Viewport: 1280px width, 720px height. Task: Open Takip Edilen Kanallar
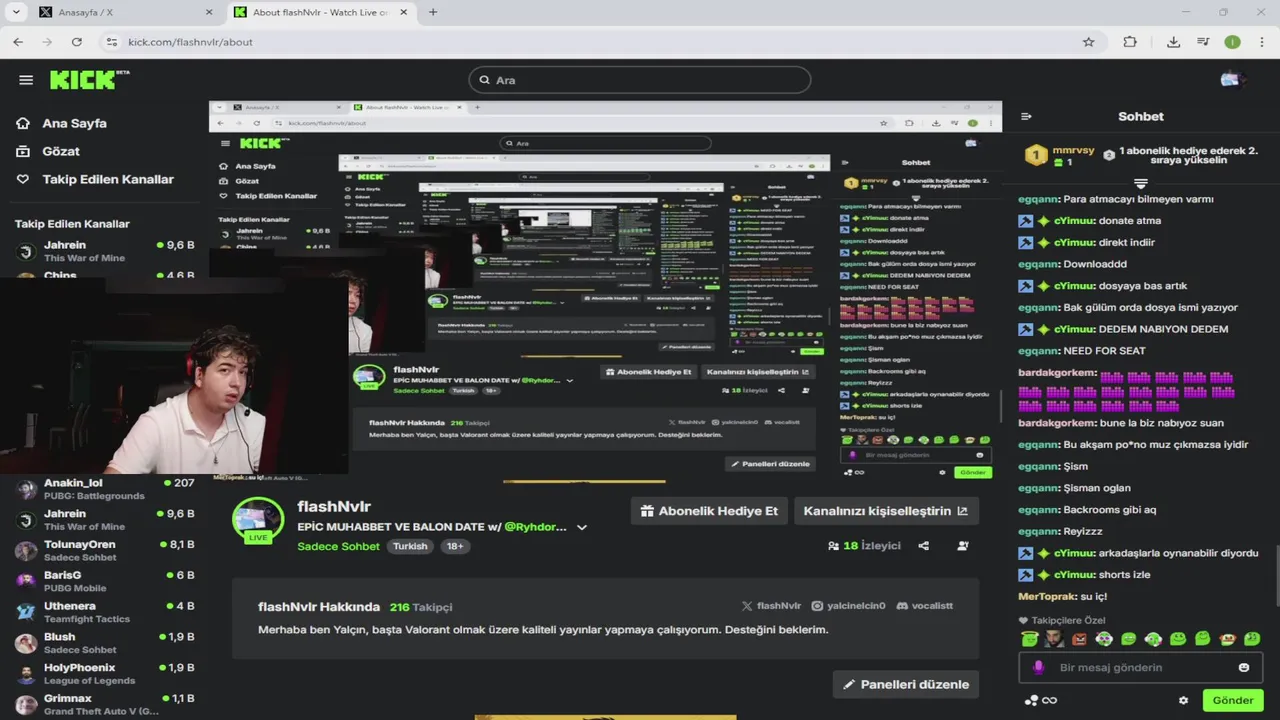(x=94, y=179)
